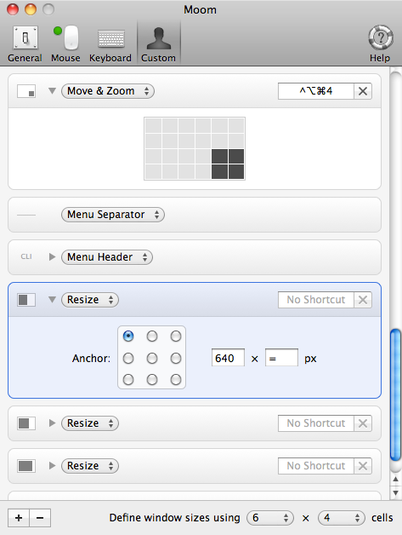Collapse the selected Resize action triangle
Image resolution: width=402 pixels, height=535 pixels.
52,300
